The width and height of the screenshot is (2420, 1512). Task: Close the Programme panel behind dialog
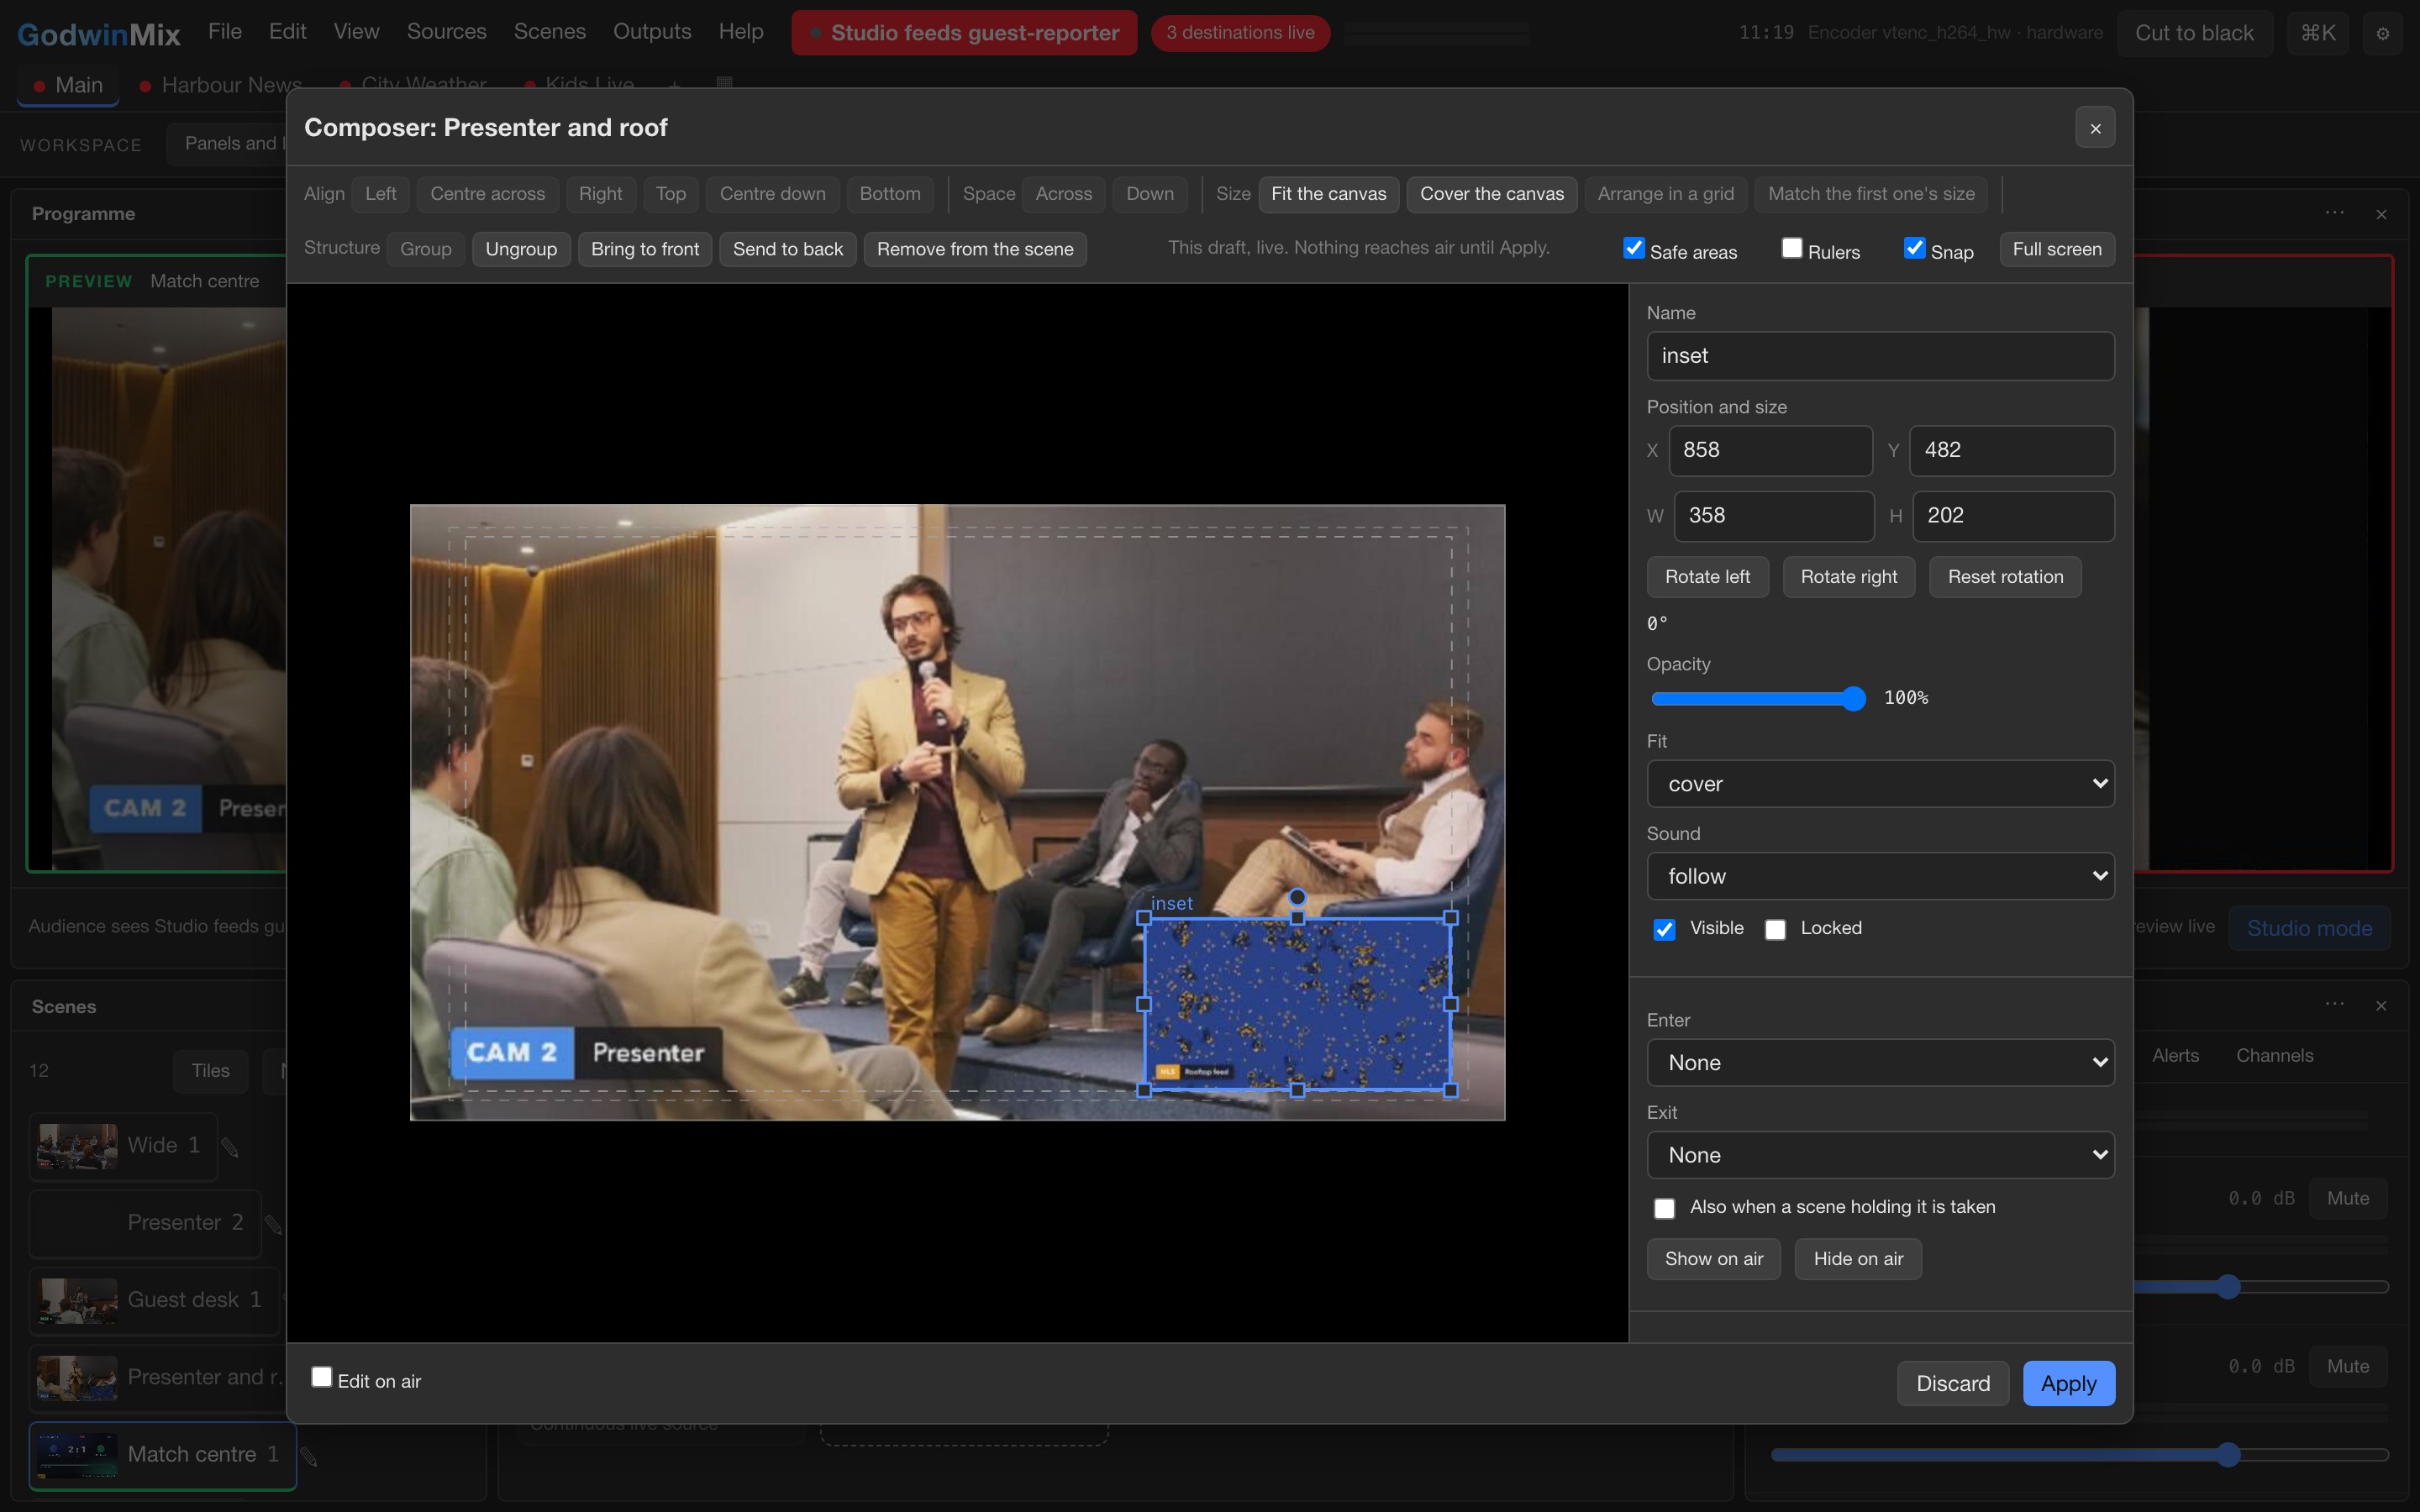pos(2382,214)
